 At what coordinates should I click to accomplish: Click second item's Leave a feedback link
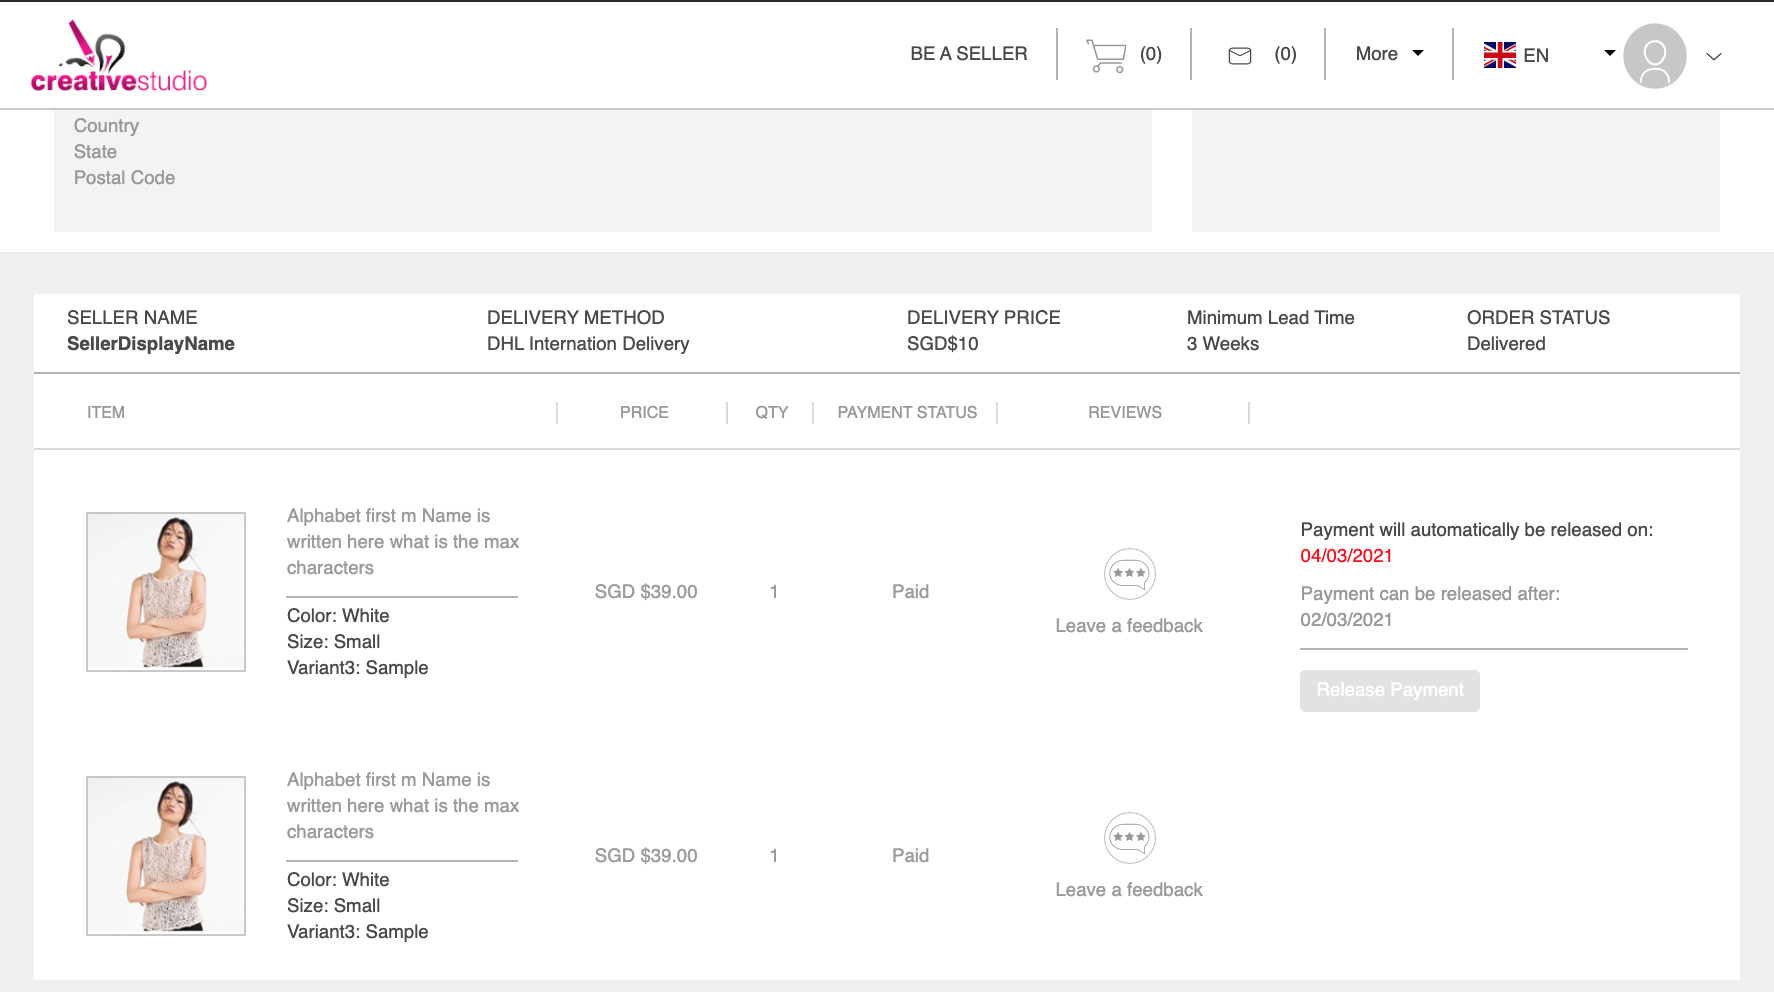[x=1128, y=890]
